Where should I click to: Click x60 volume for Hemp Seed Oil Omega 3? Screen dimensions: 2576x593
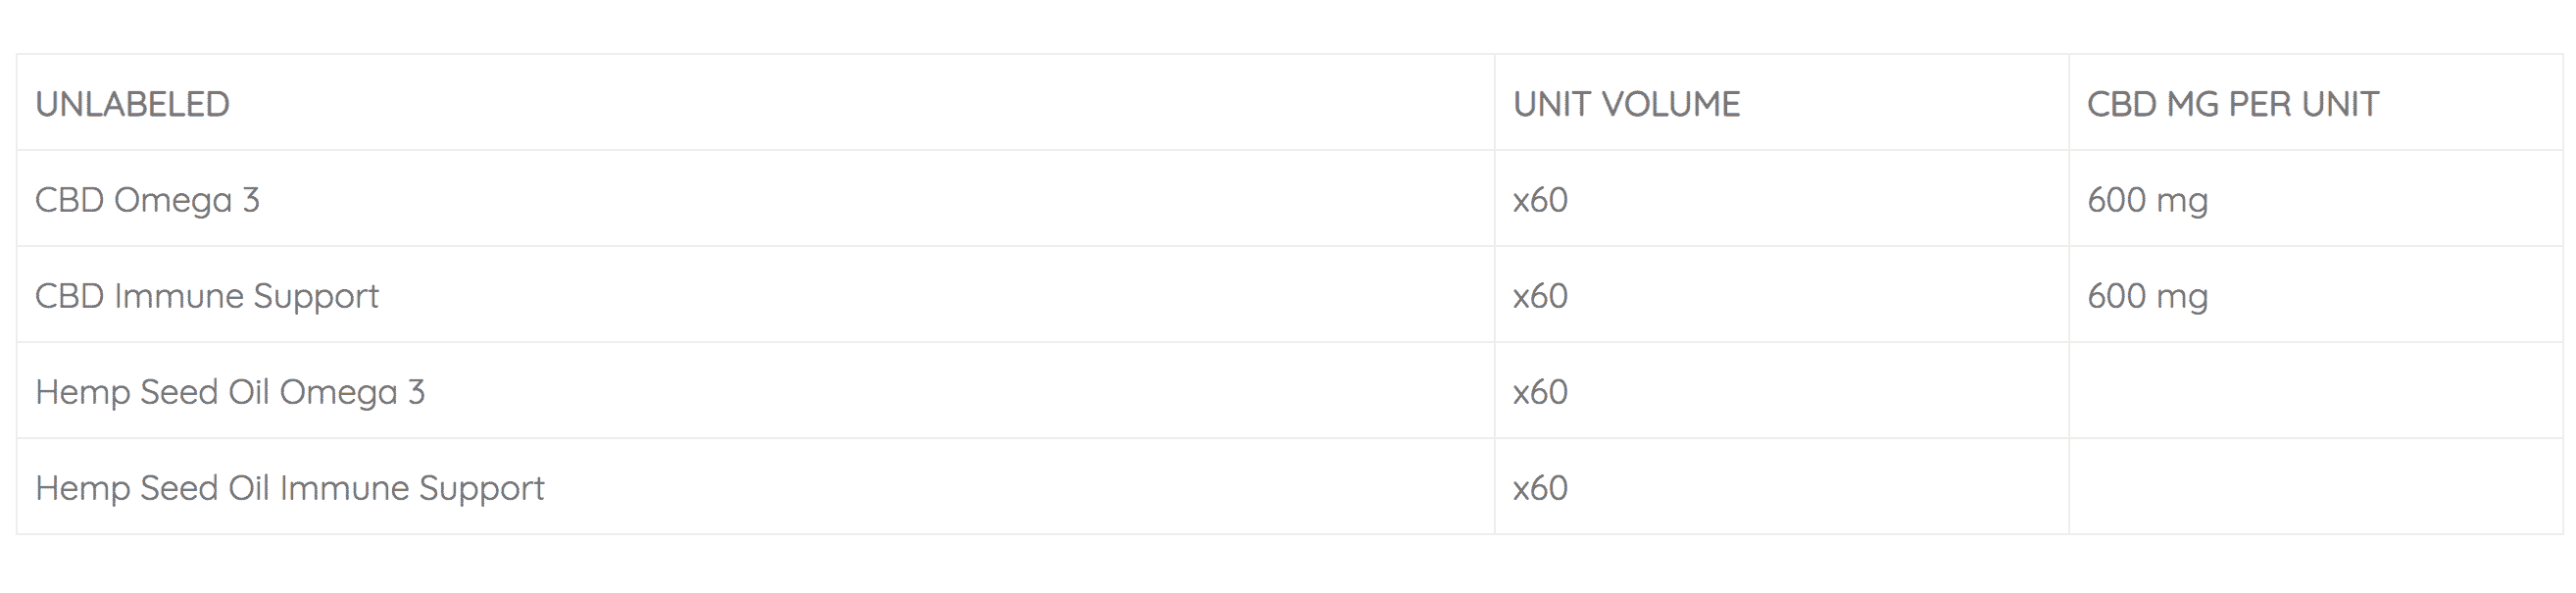[x=1540, y=392]
